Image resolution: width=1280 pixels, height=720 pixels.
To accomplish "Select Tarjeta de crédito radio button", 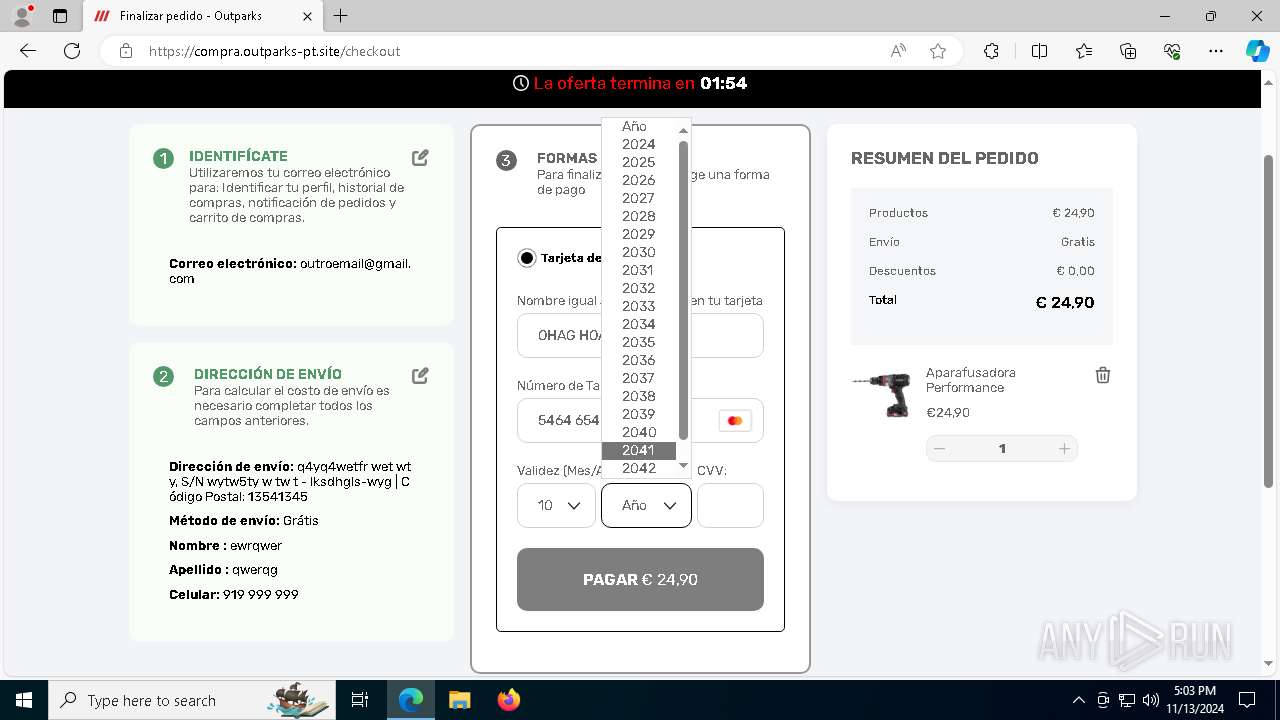I will (x=526, y=258).
